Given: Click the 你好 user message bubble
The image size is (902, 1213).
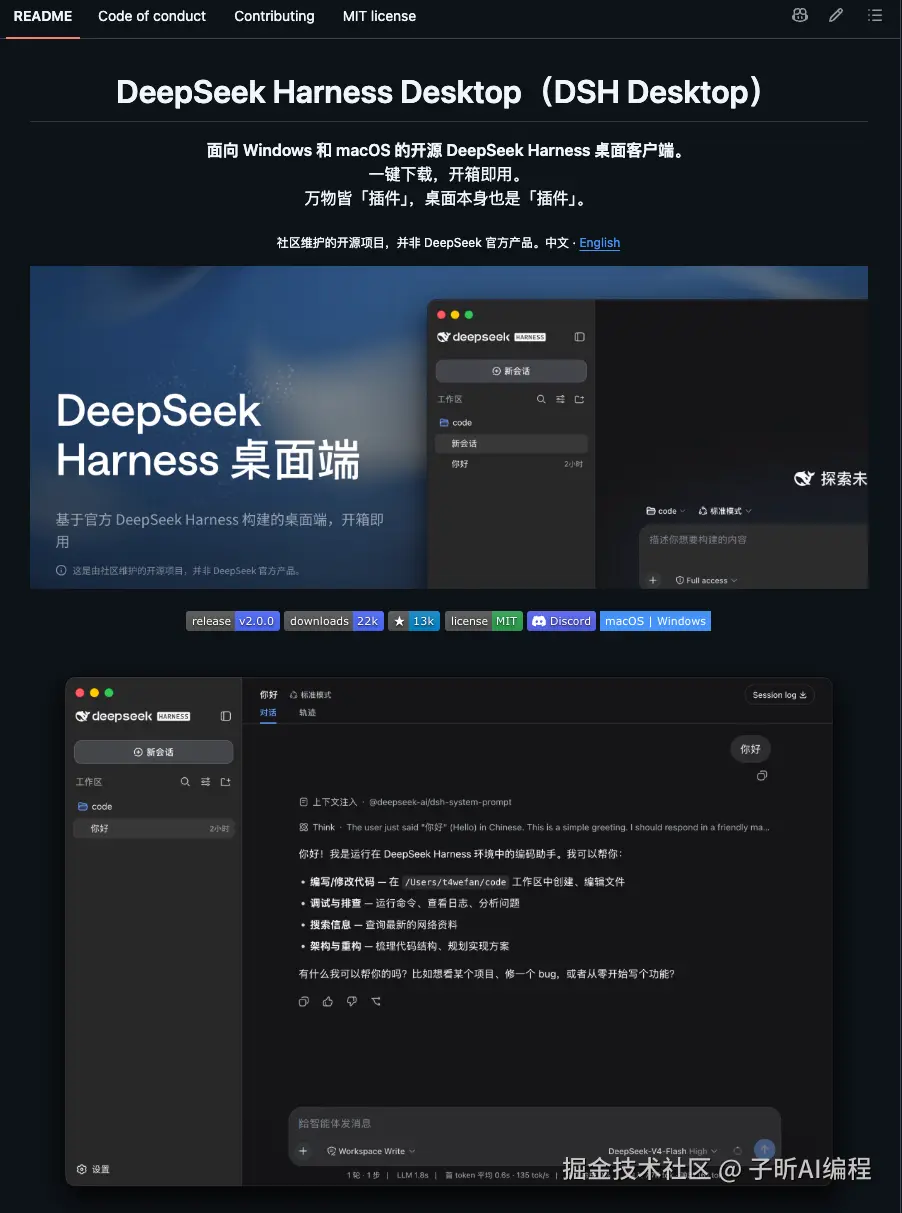Looking at the screenshot, I should tap(750, 748).
